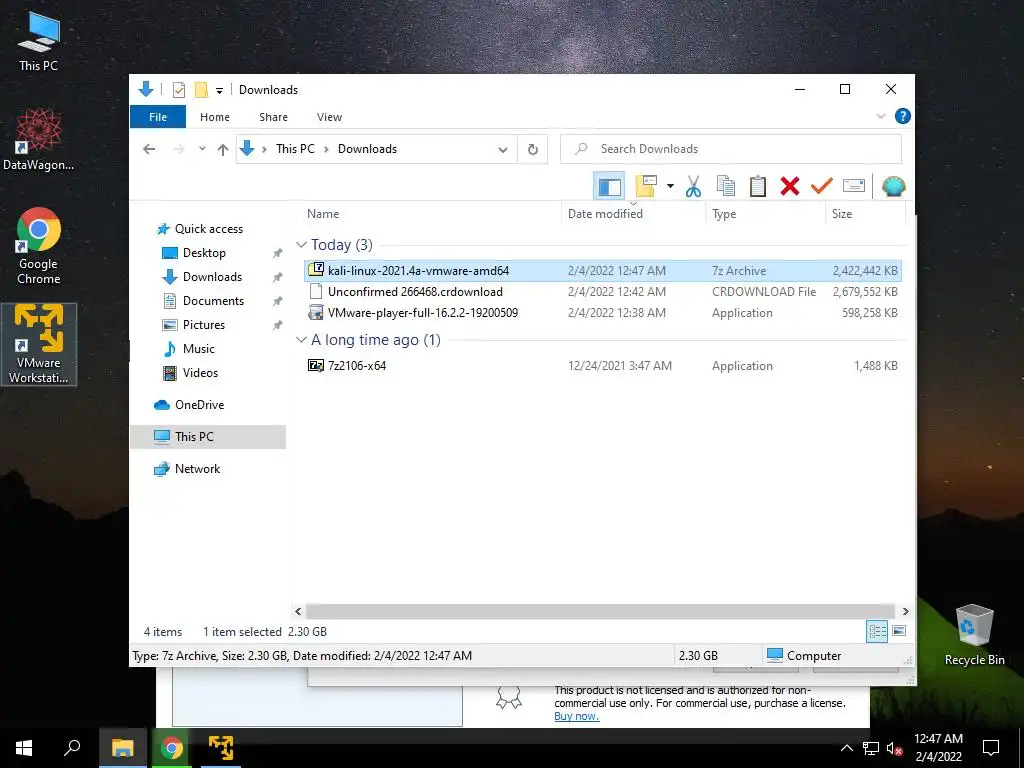Screen dimensions: 1024x768
Task: Expand the ribbon with the chevron
Action: pos(880,116)
